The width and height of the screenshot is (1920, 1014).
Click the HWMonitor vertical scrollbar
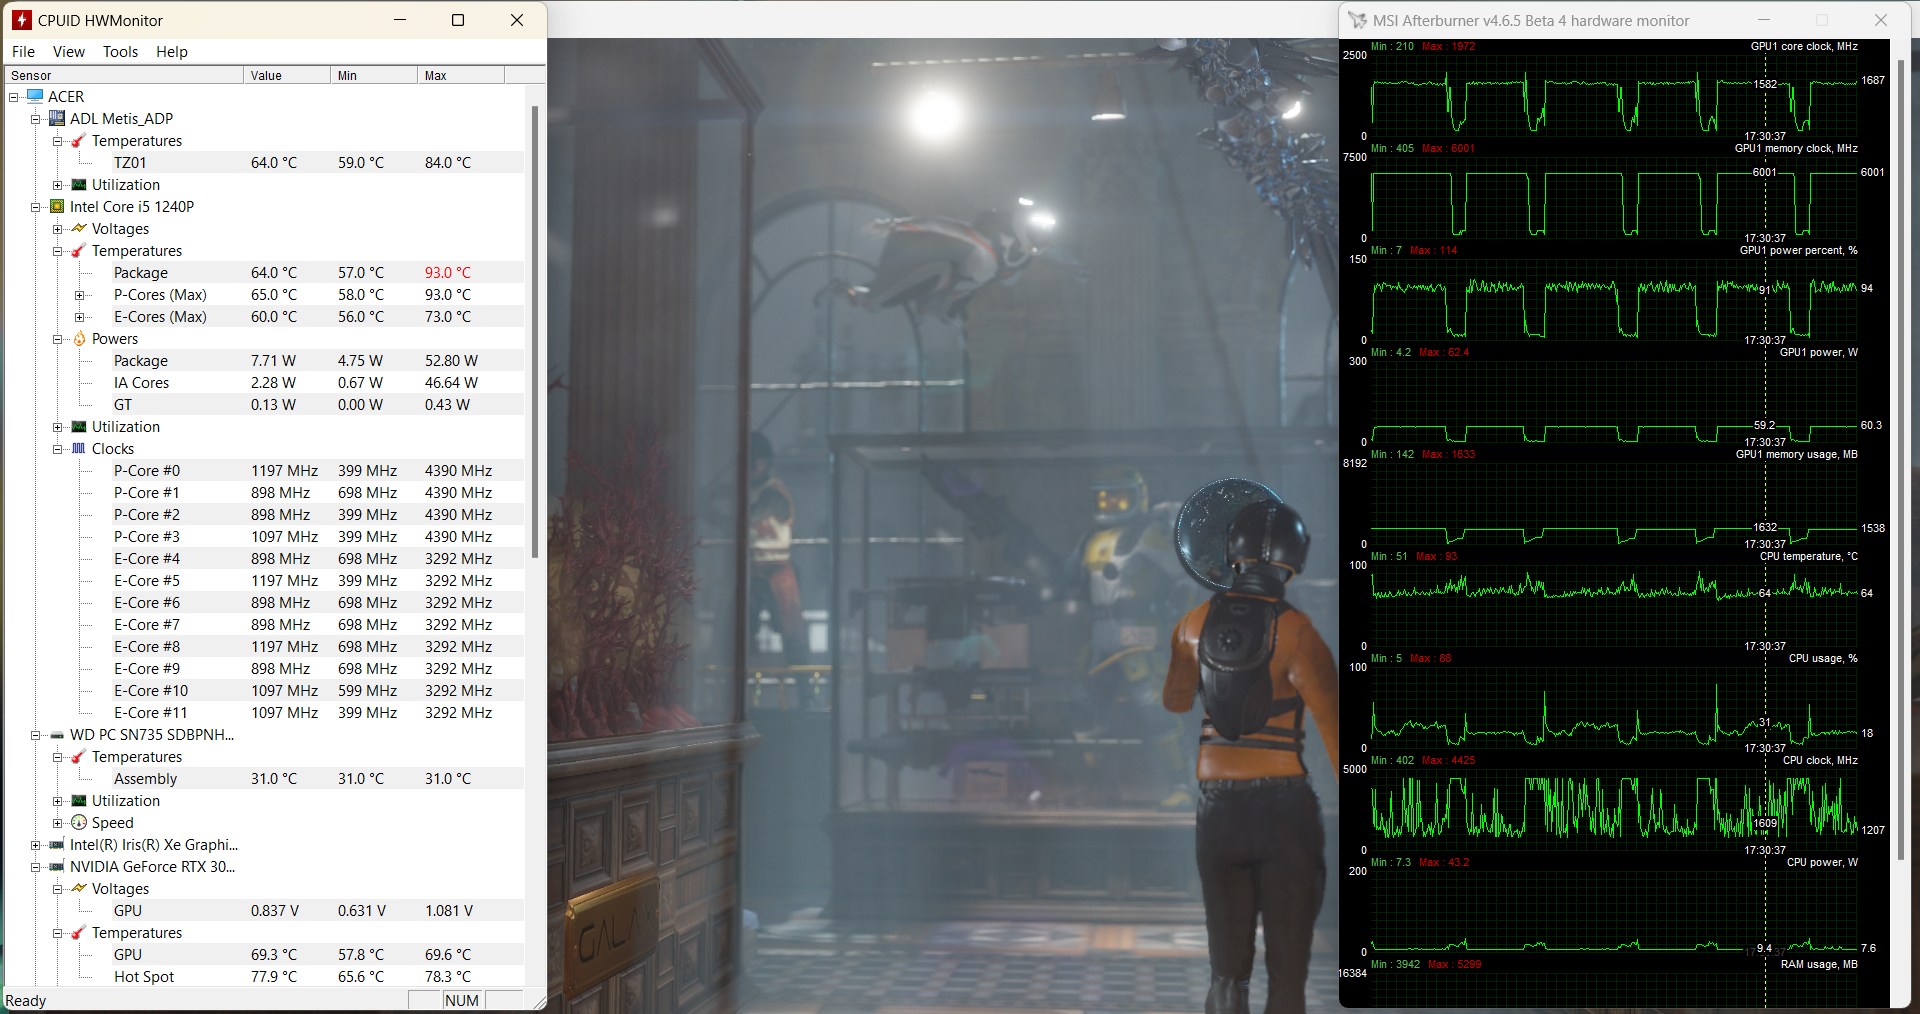point(535,330)
